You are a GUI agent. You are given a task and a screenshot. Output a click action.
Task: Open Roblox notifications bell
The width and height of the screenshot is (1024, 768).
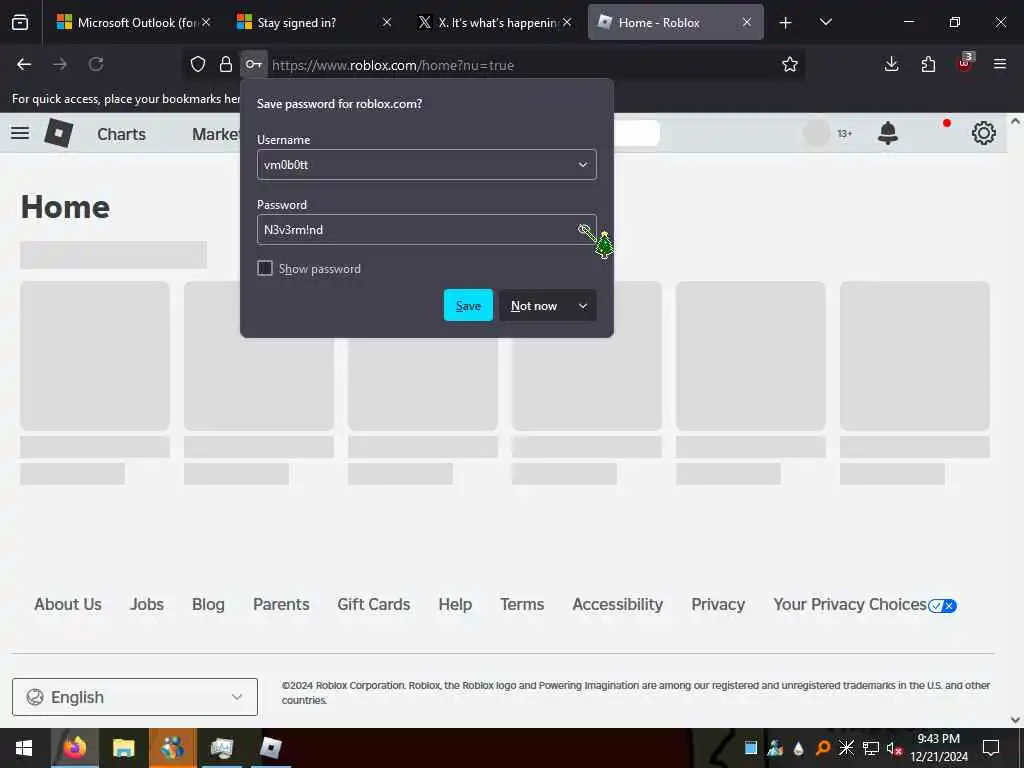[888, 133]
